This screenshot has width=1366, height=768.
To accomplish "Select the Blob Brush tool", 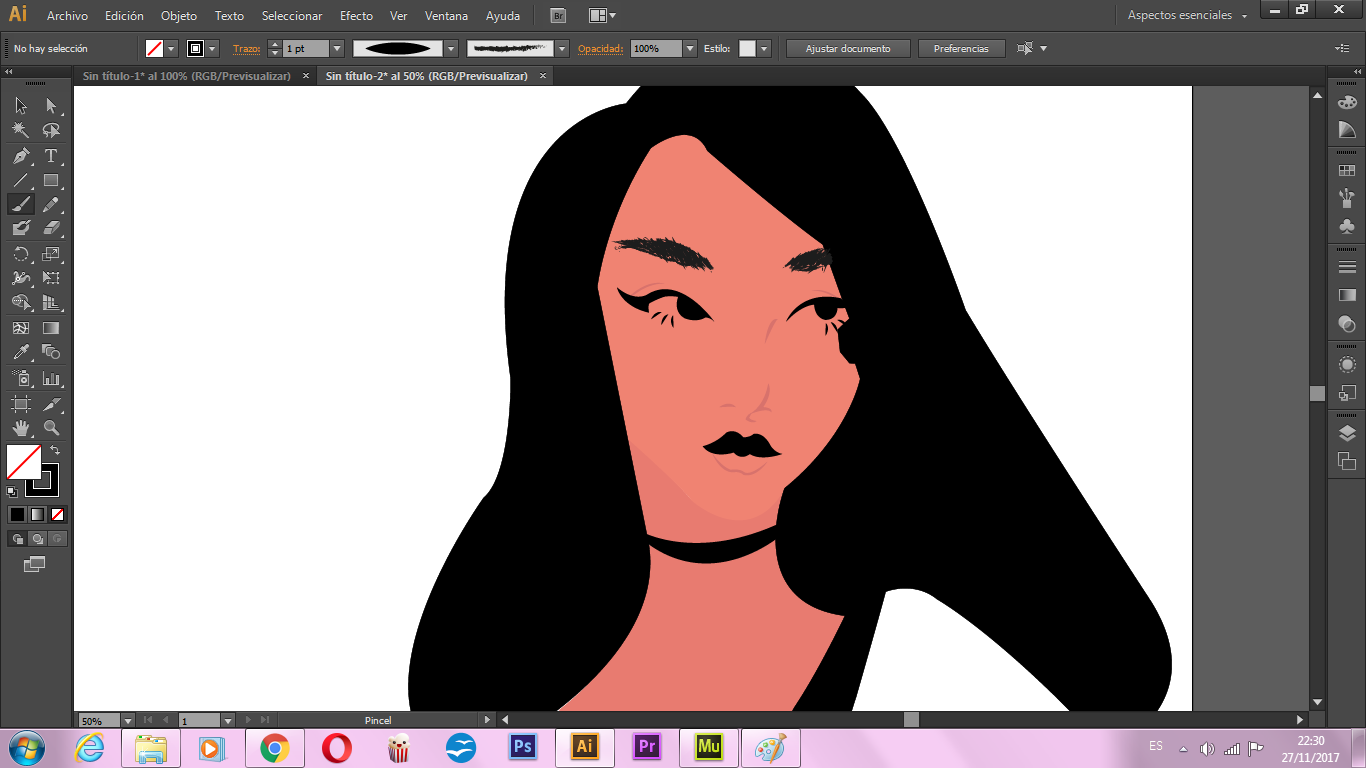I will click(x=21, y=228).
